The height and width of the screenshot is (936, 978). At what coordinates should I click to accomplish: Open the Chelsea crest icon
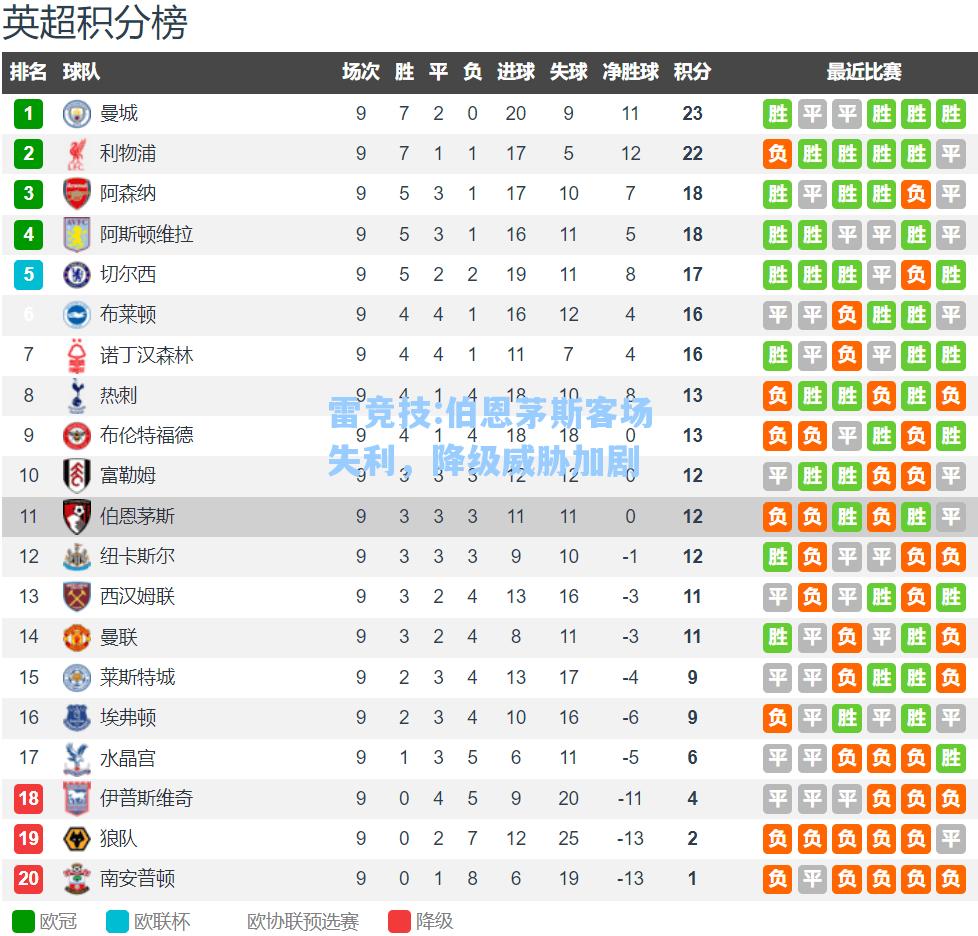point(77,274)
